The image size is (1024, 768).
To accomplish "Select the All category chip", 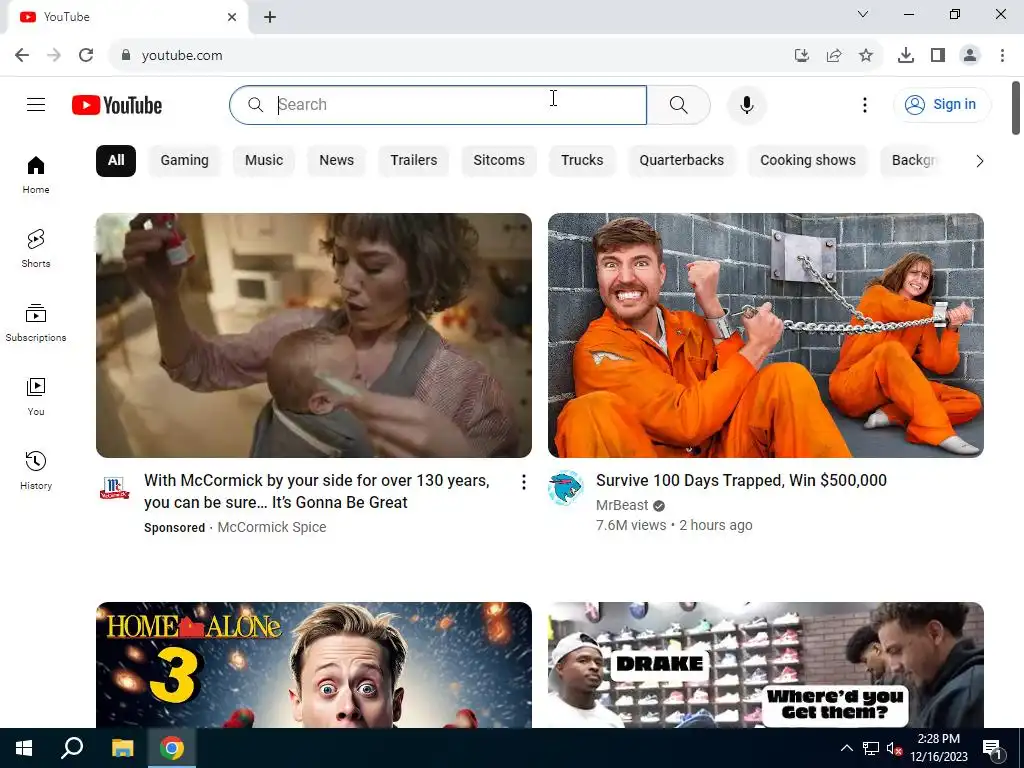I will click(116, 161).
